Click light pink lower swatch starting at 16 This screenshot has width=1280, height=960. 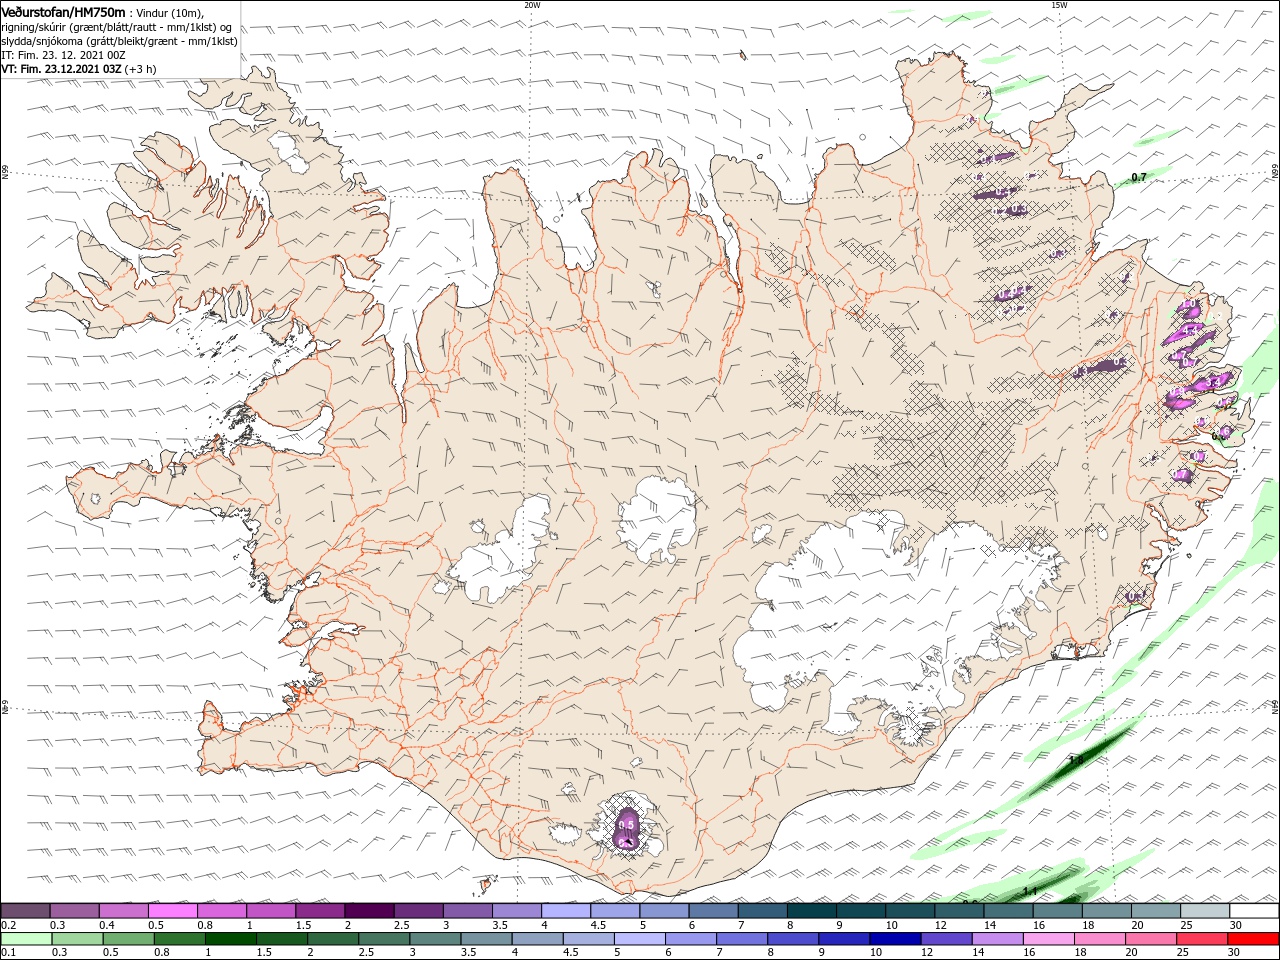[1048, 939]
